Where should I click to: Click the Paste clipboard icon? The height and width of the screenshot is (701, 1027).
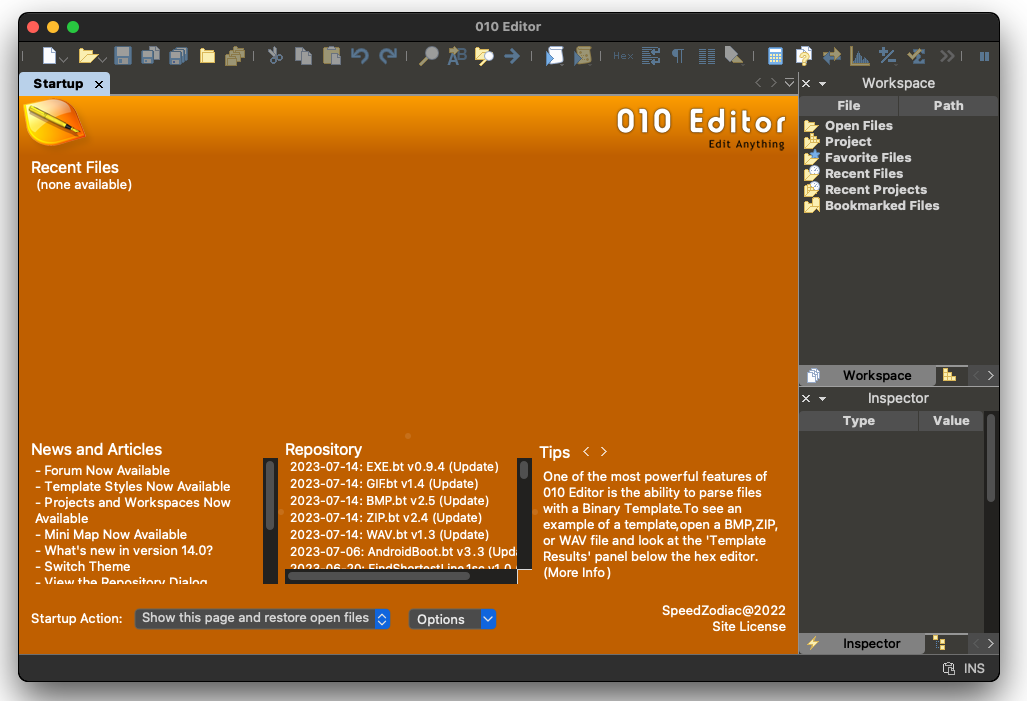point(331,56)
